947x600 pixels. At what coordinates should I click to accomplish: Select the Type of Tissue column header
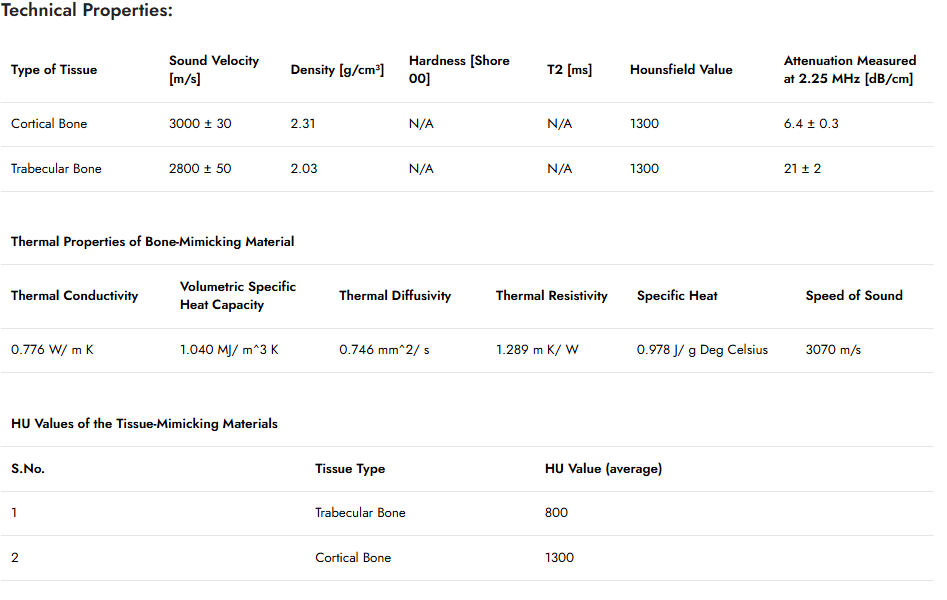point(54,69)
